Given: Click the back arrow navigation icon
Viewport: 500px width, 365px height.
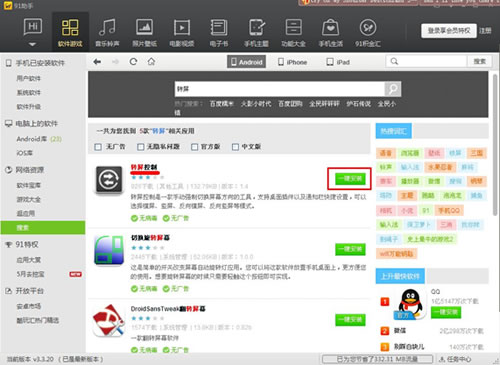Looking at the screenshot, I should [x=97, y=62].
